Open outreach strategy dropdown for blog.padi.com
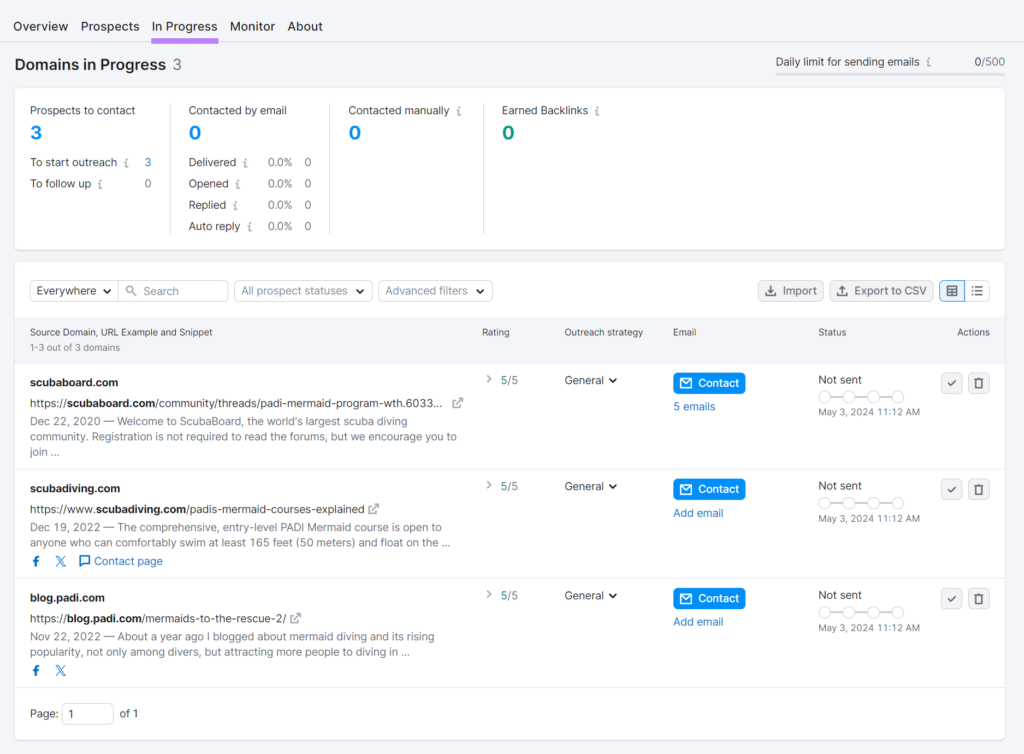 [x=590, y=596]
